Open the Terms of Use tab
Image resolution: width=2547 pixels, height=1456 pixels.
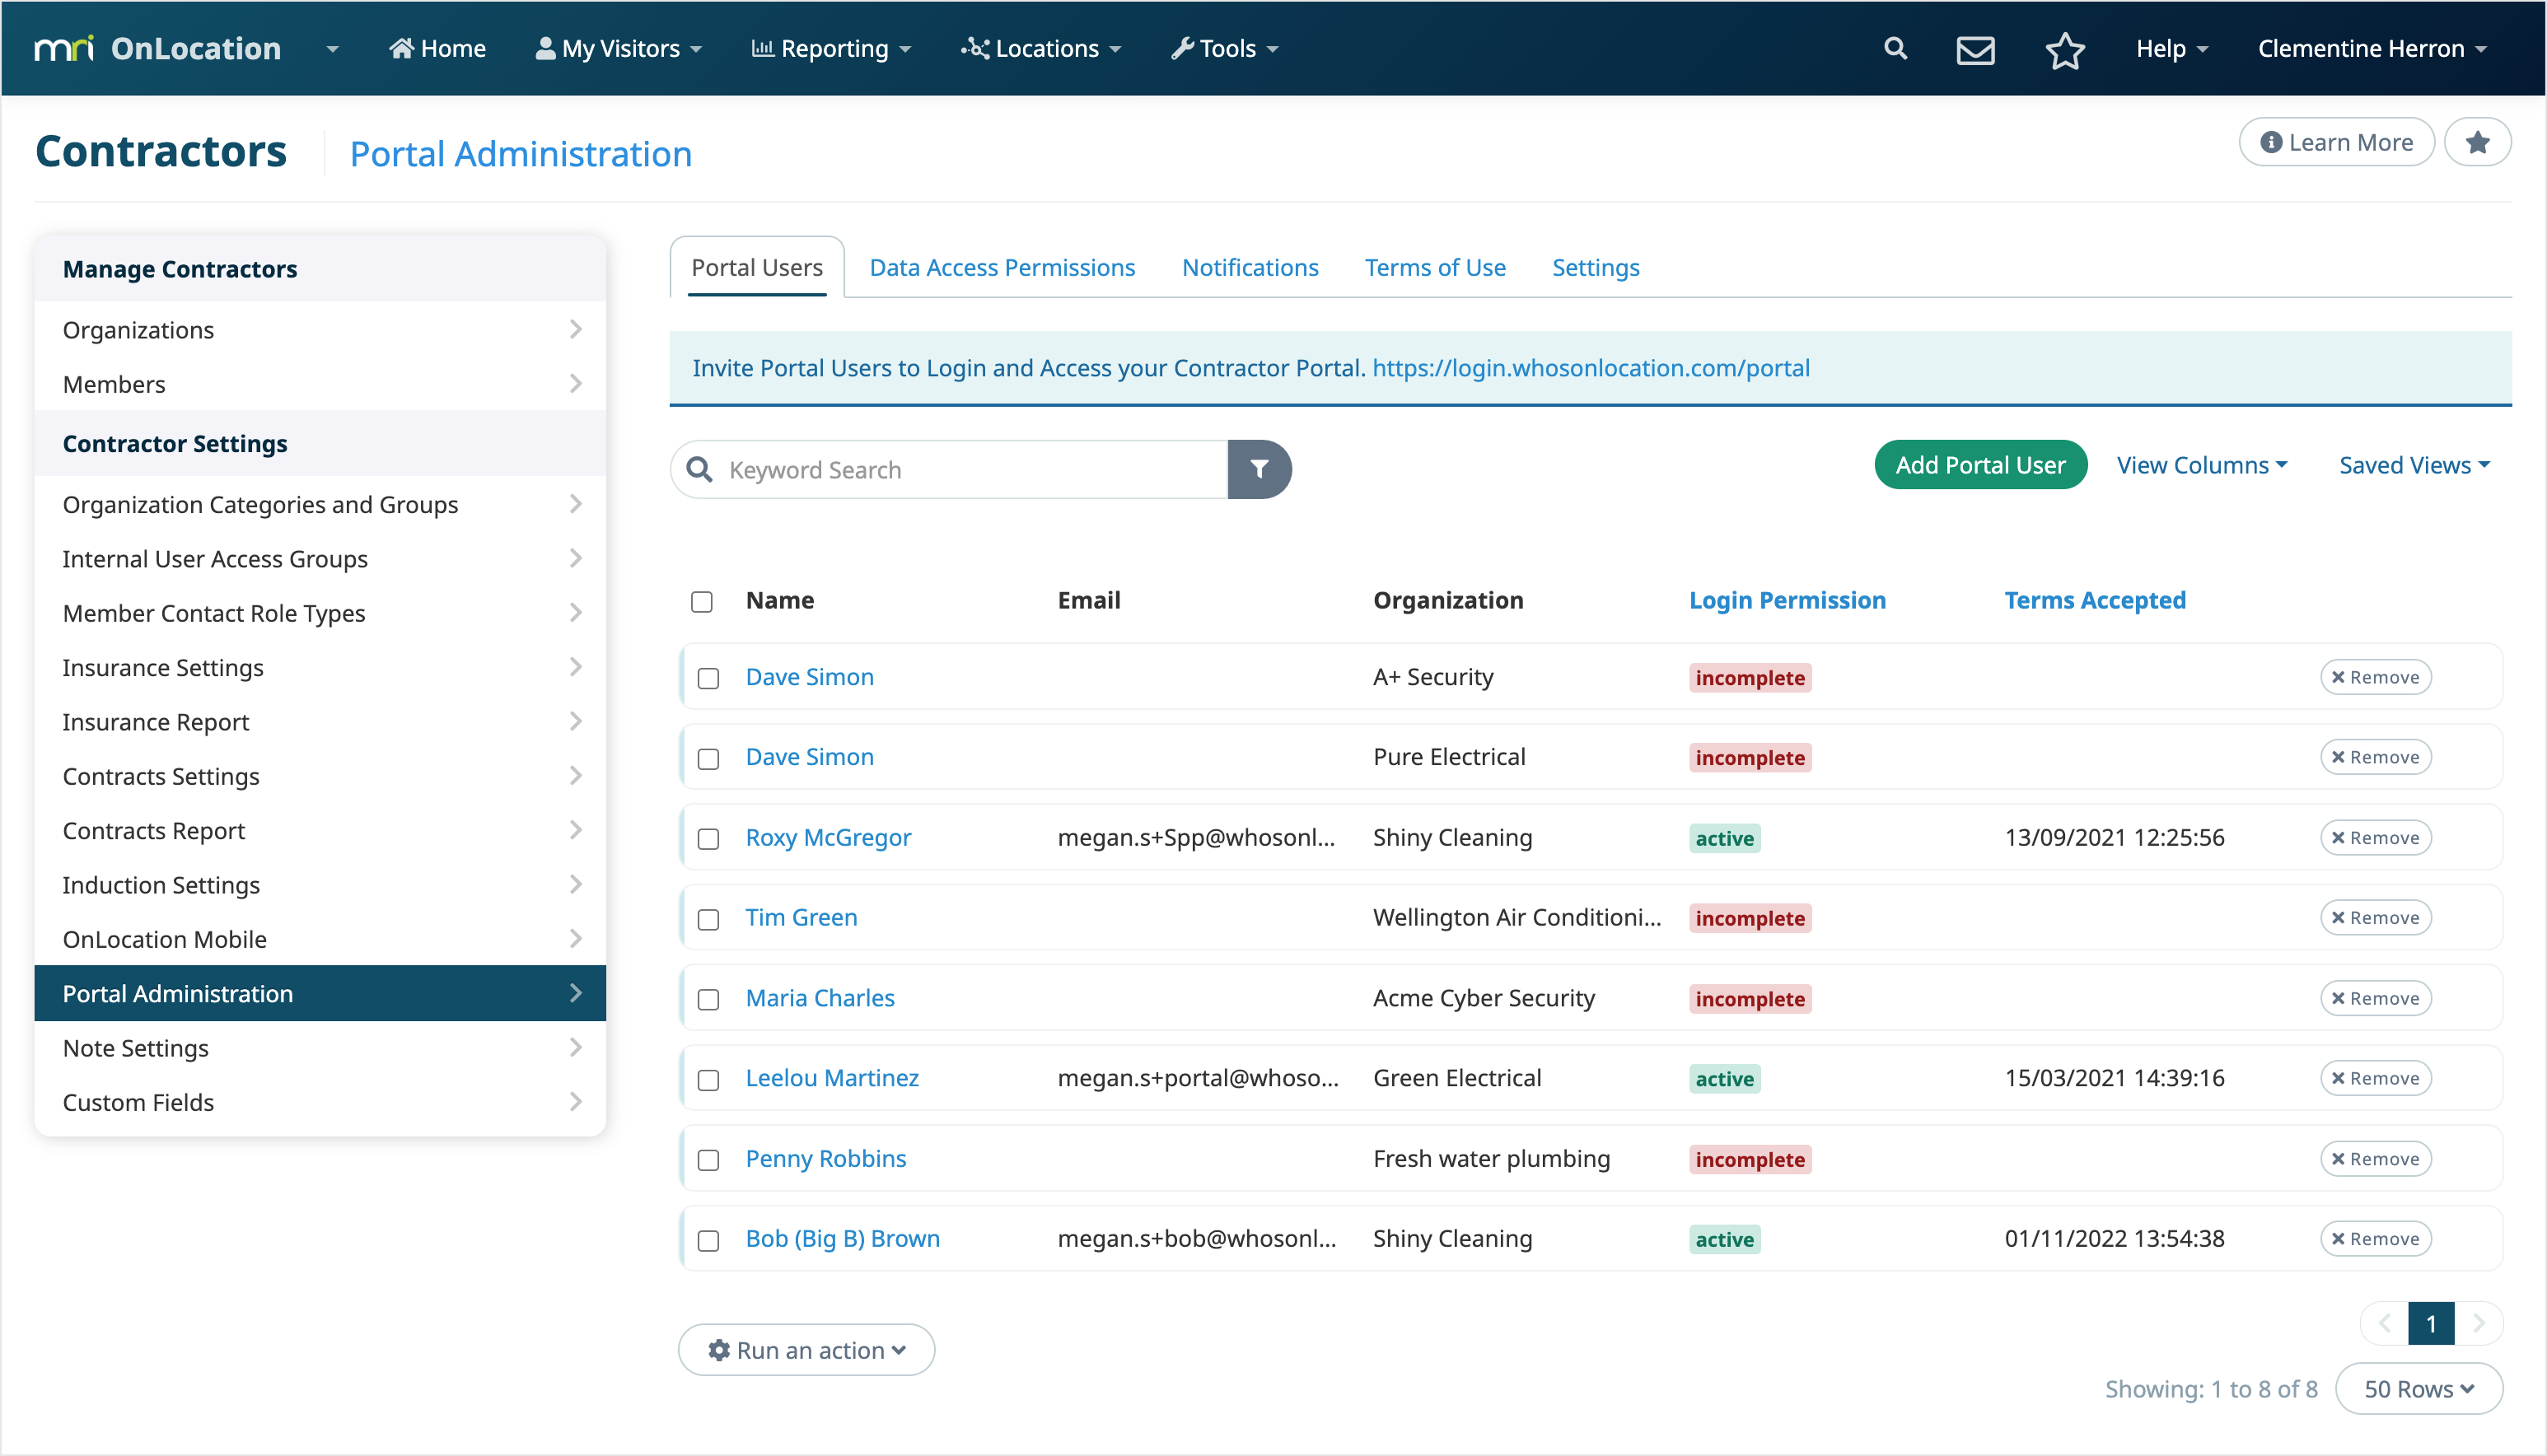pyautogui.click(x=1435, y=267)
